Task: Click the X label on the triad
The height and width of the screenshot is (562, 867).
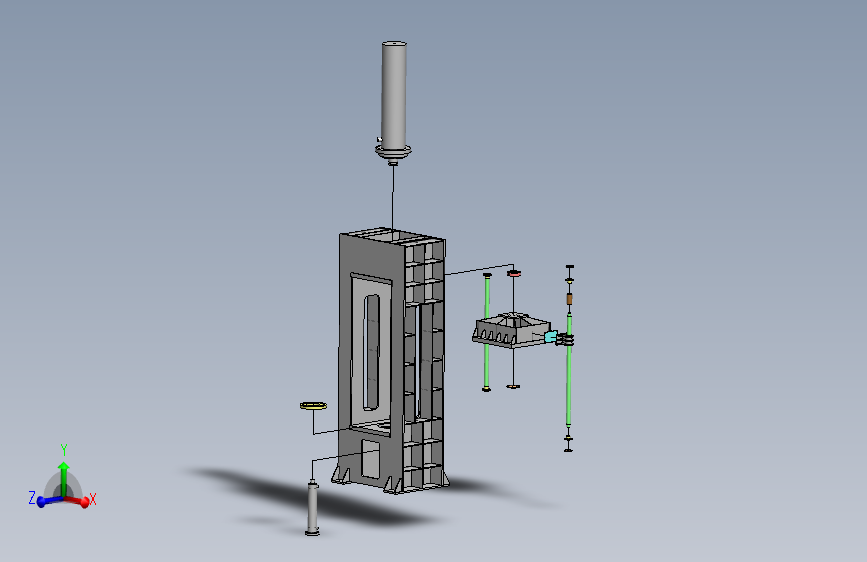Action: tap(93, 499)
